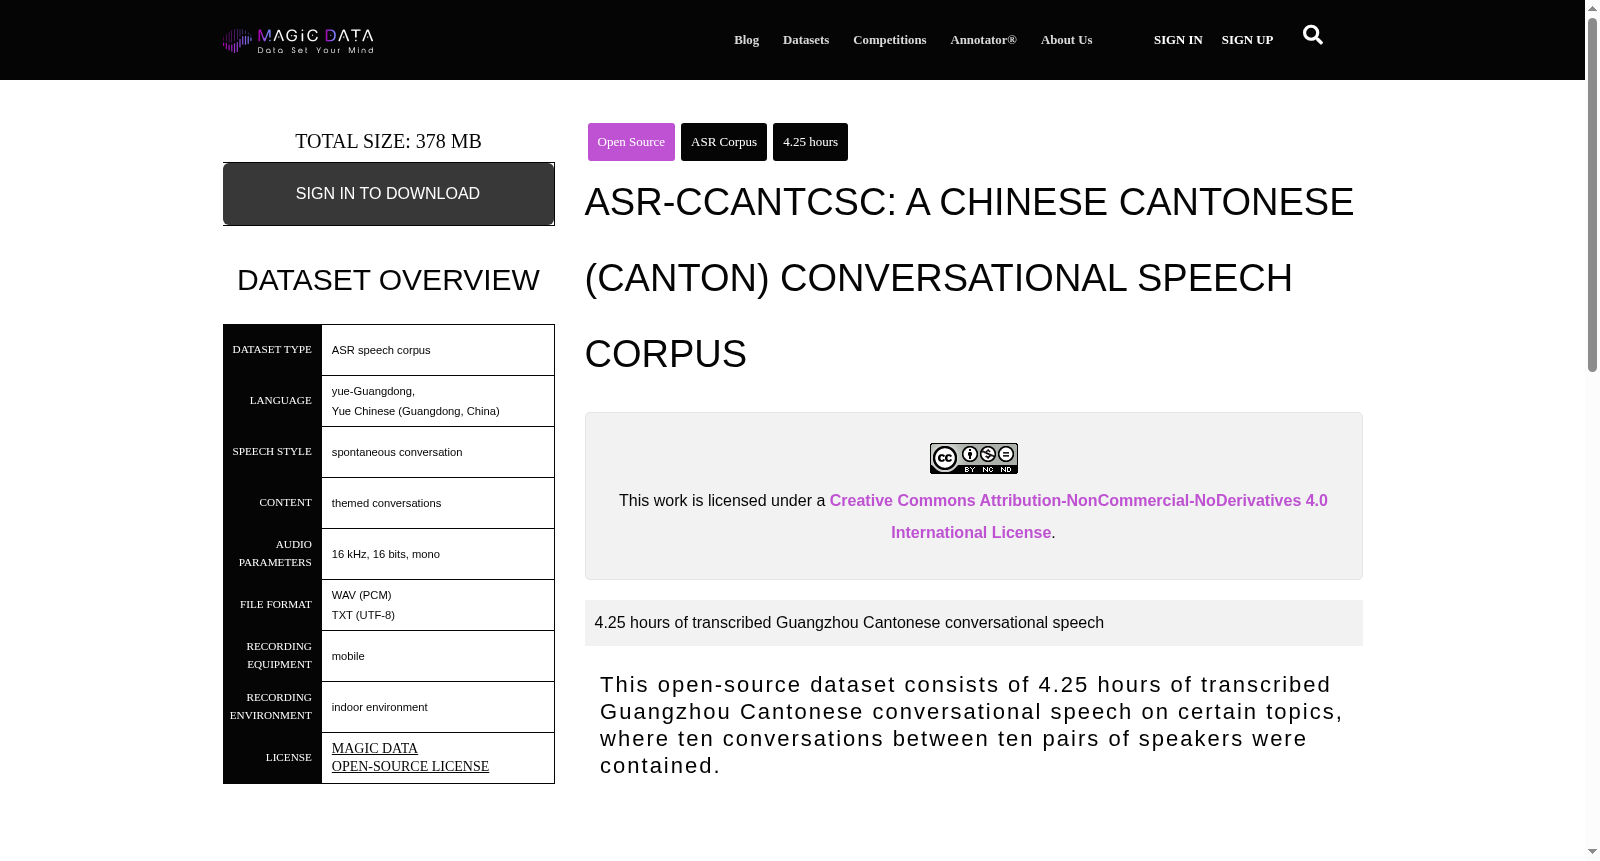Click scrollbar down arrow
This screenshot has height=861, width=1600.
pos(1592,852)
